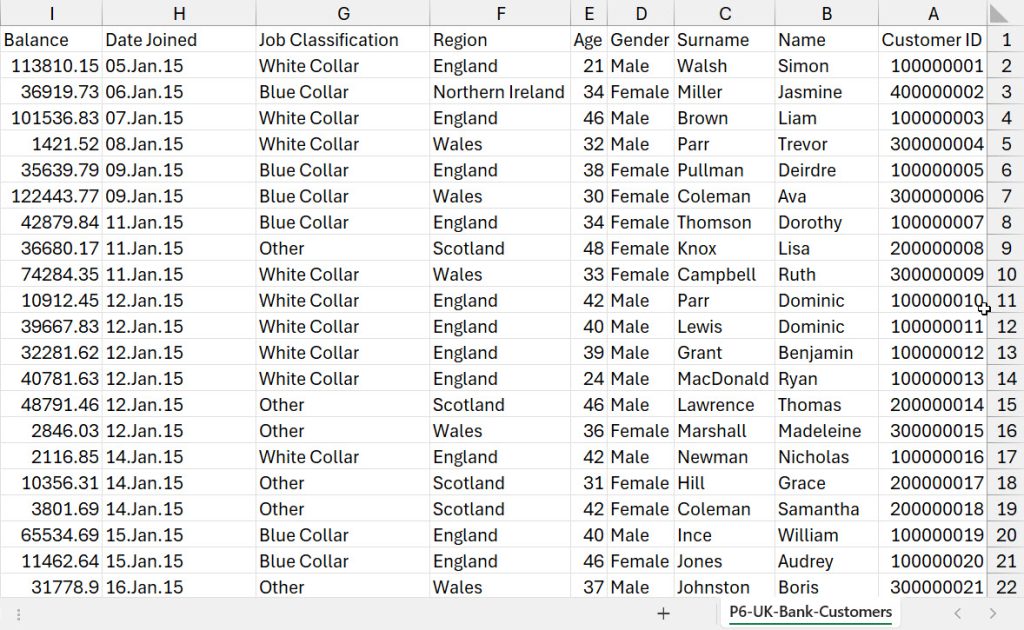
Task: Click the Customer ID header cell
Action: [x=932, y=40]
